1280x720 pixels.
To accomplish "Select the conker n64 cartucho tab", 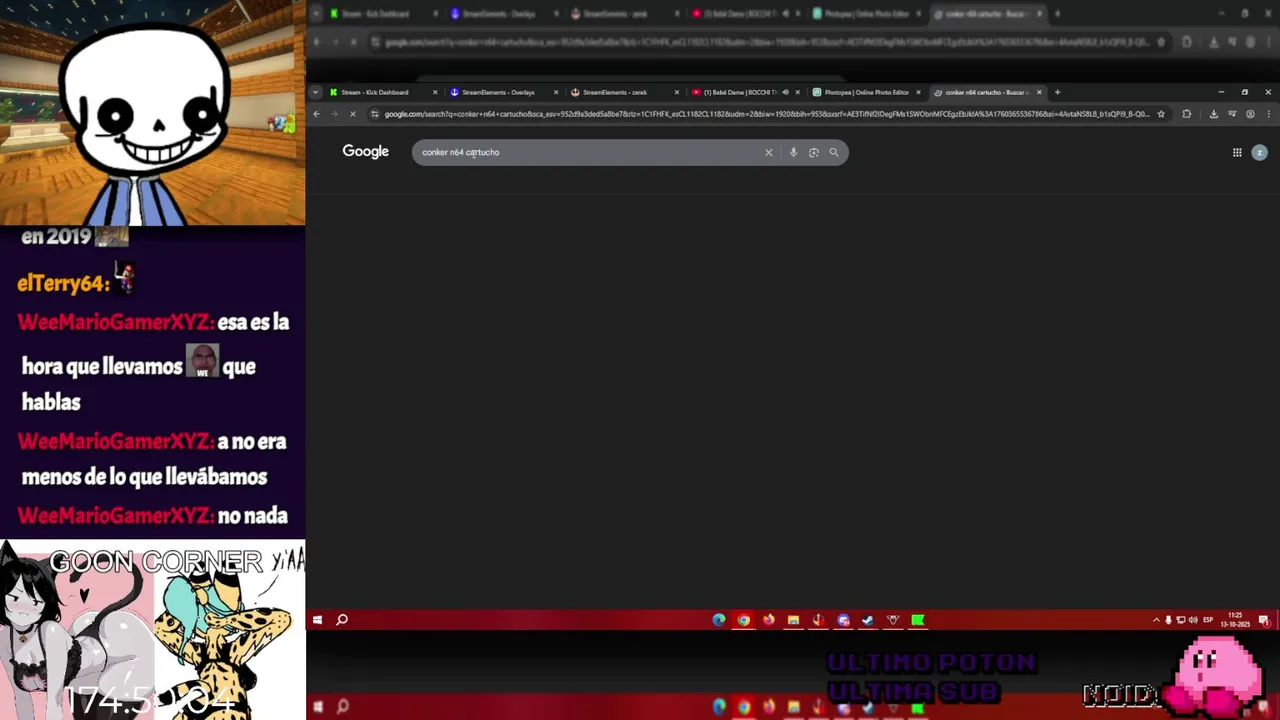I will pos(986,92).
